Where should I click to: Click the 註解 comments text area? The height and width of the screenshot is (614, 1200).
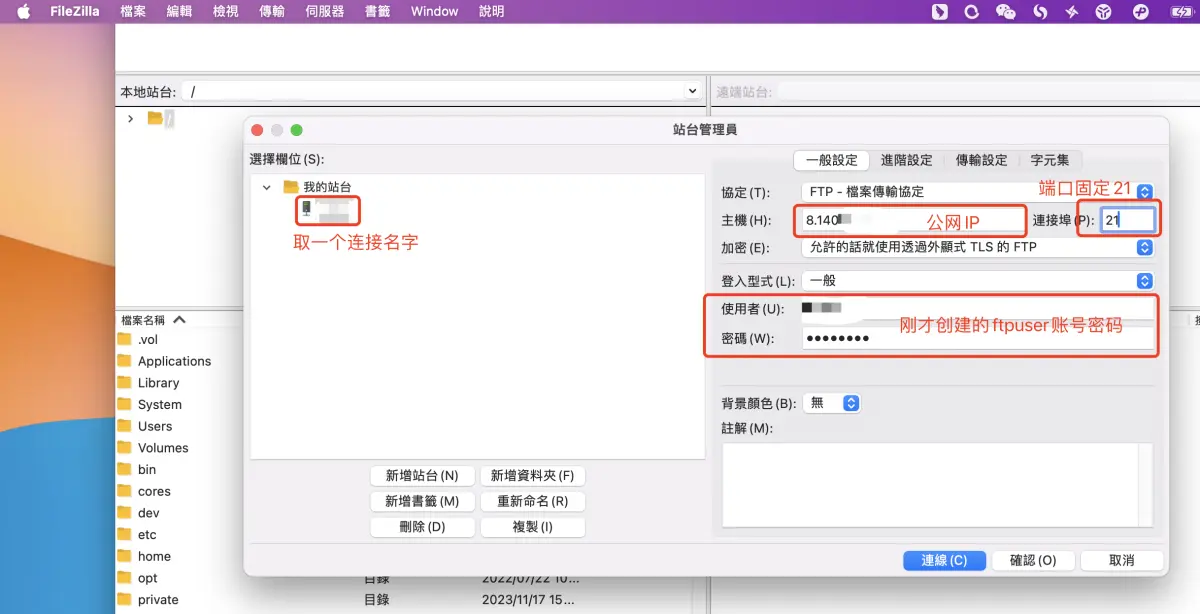(937, 485)
